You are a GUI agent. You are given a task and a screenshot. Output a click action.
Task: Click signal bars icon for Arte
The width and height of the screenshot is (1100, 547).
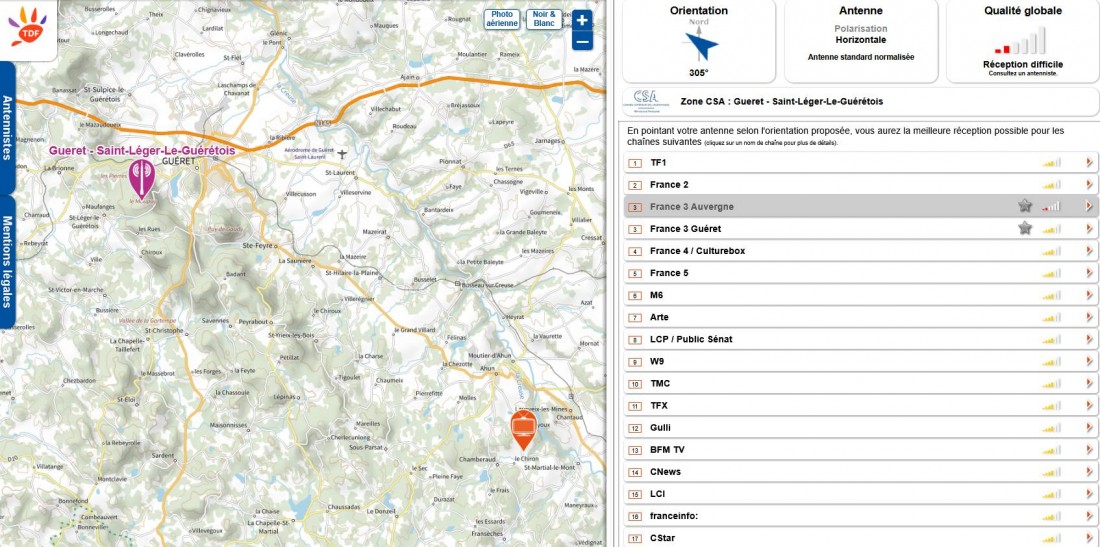tap(1052, 317)
